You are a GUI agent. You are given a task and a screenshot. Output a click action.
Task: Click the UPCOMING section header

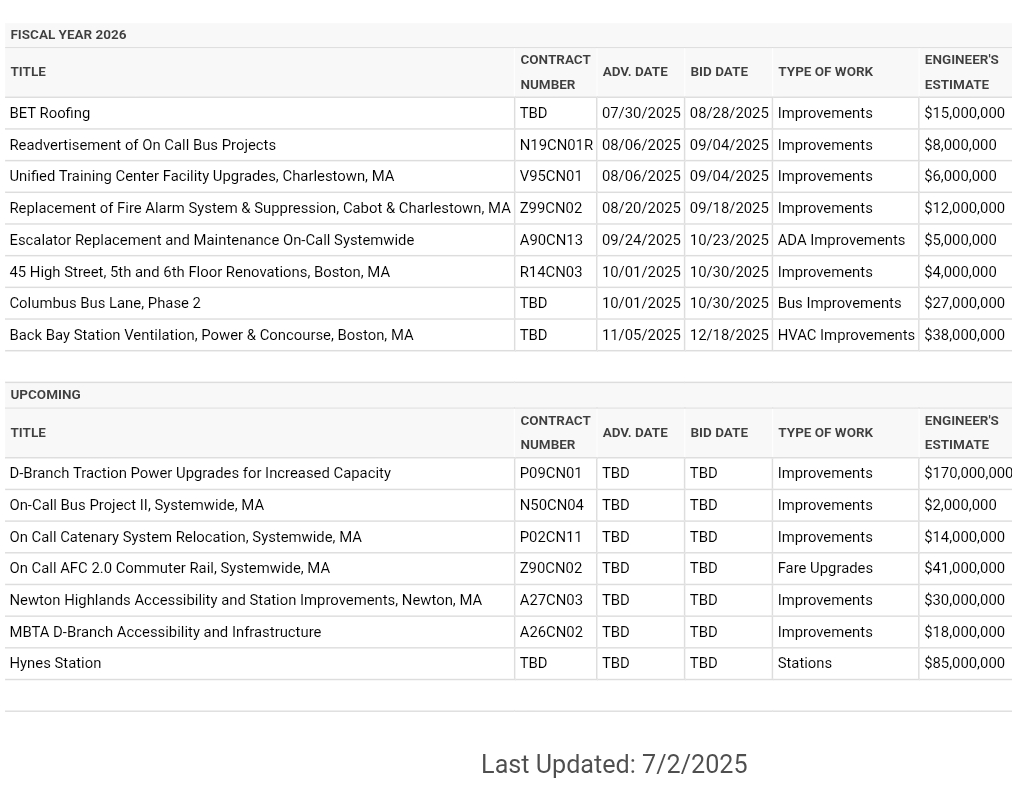click(x=46, y=395)
